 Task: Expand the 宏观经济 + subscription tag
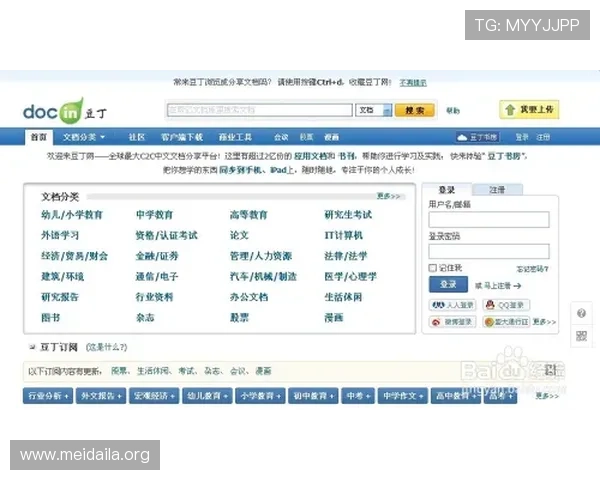154,396
